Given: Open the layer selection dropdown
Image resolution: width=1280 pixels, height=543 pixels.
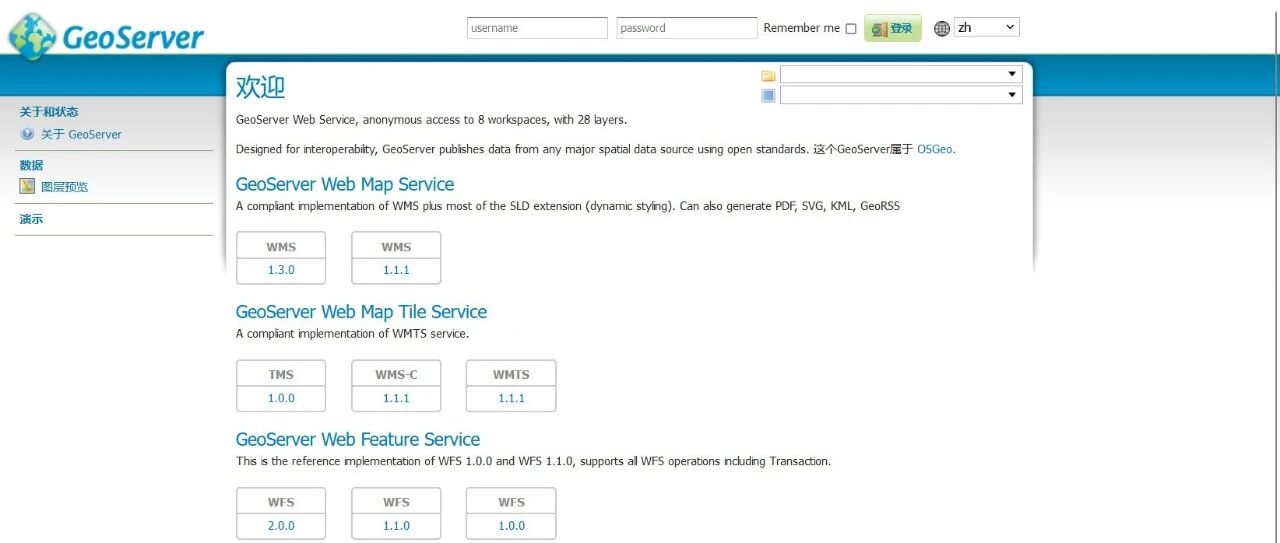Looking at the screenshot, I should 901,95.
